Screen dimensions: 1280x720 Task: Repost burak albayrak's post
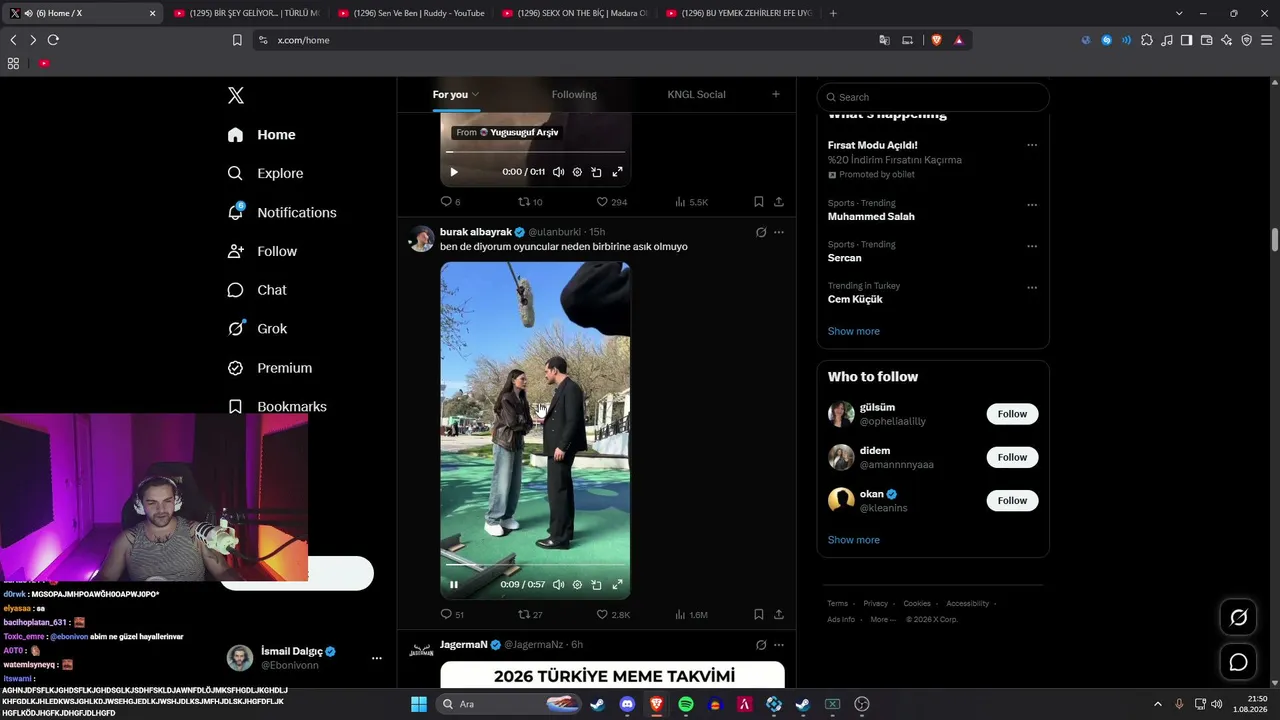pyautogui.click(x=530, y=615)
